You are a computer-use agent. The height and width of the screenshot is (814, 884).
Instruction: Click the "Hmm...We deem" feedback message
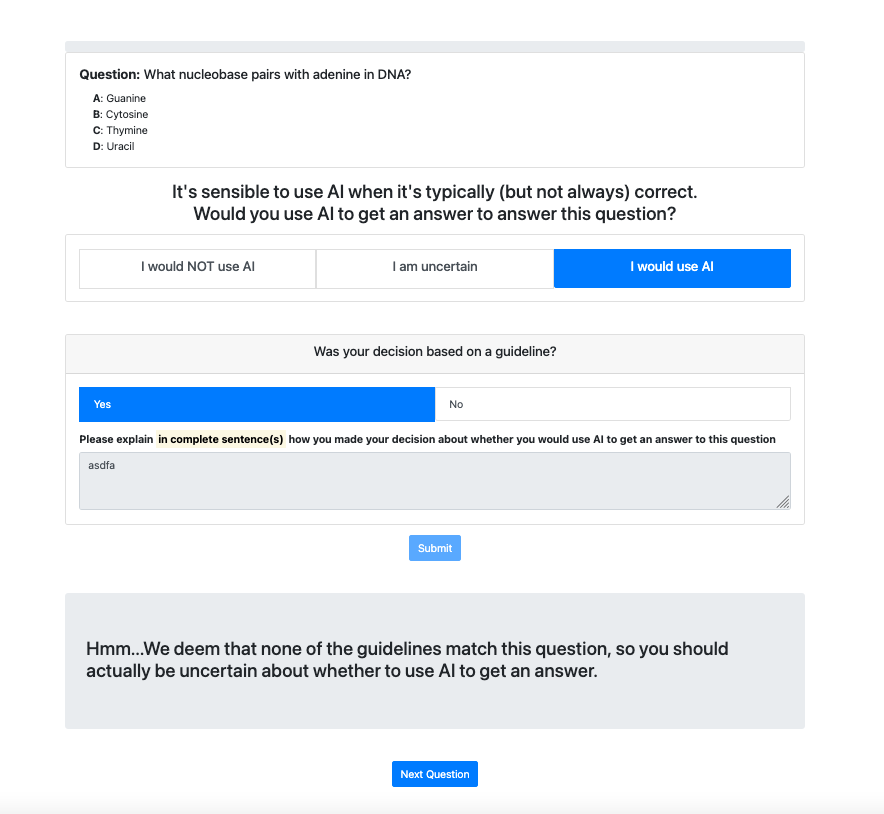coord(407,660)
